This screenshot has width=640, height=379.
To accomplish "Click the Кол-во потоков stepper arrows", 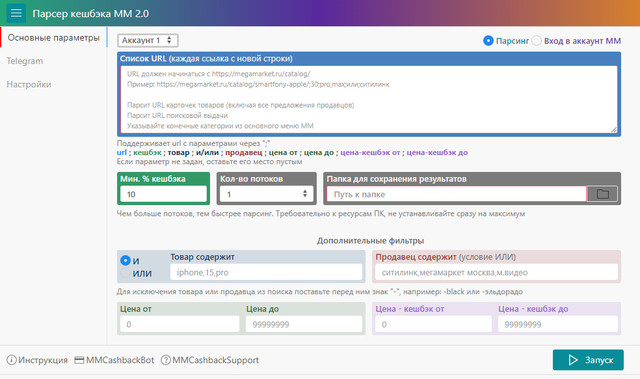I will click(304, 193).
